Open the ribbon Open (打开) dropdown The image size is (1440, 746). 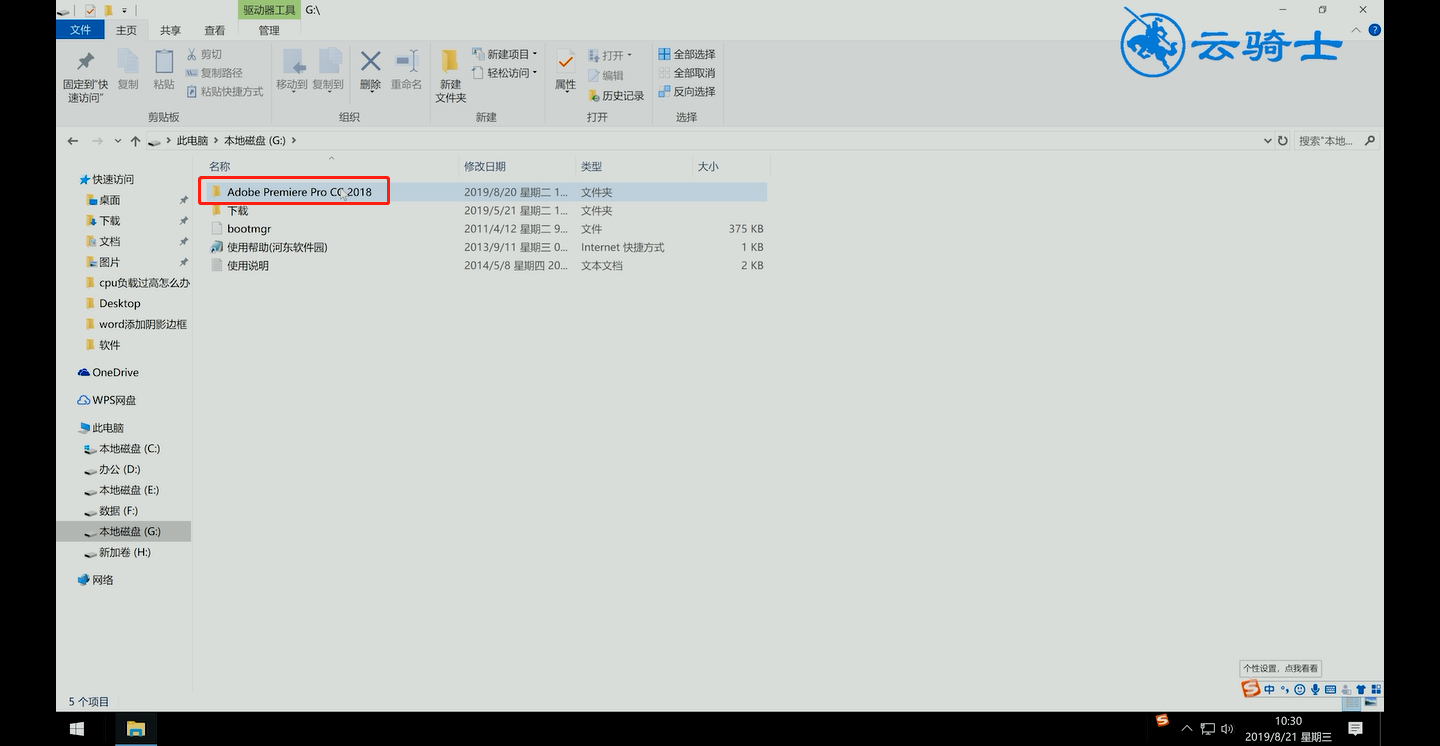610,55
